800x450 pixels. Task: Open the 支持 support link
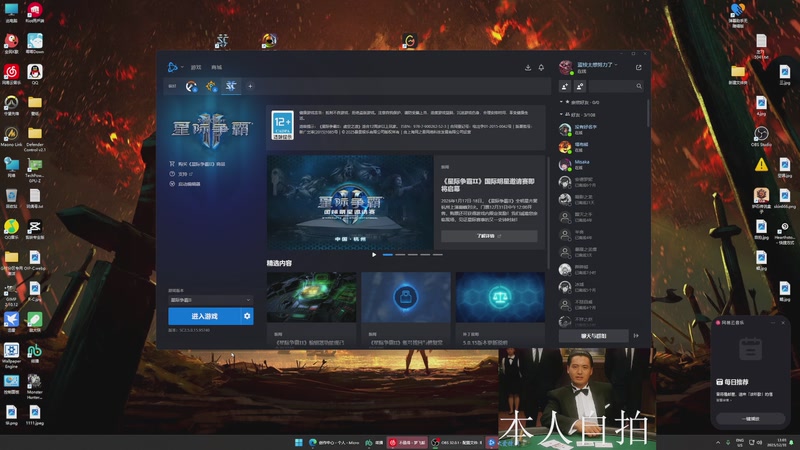point(181,174)
